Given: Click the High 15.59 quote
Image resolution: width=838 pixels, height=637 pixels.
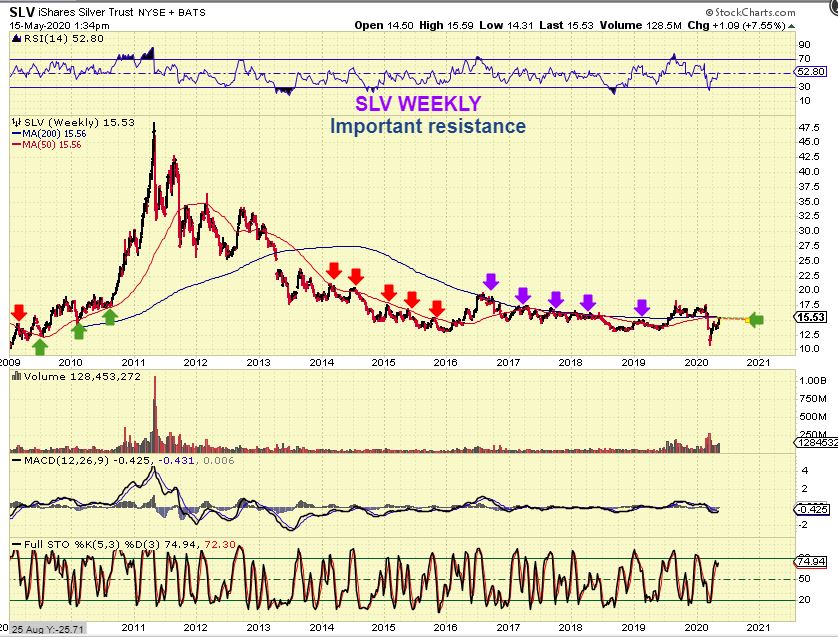Looking at the screenshot, I should pos(446,26).
